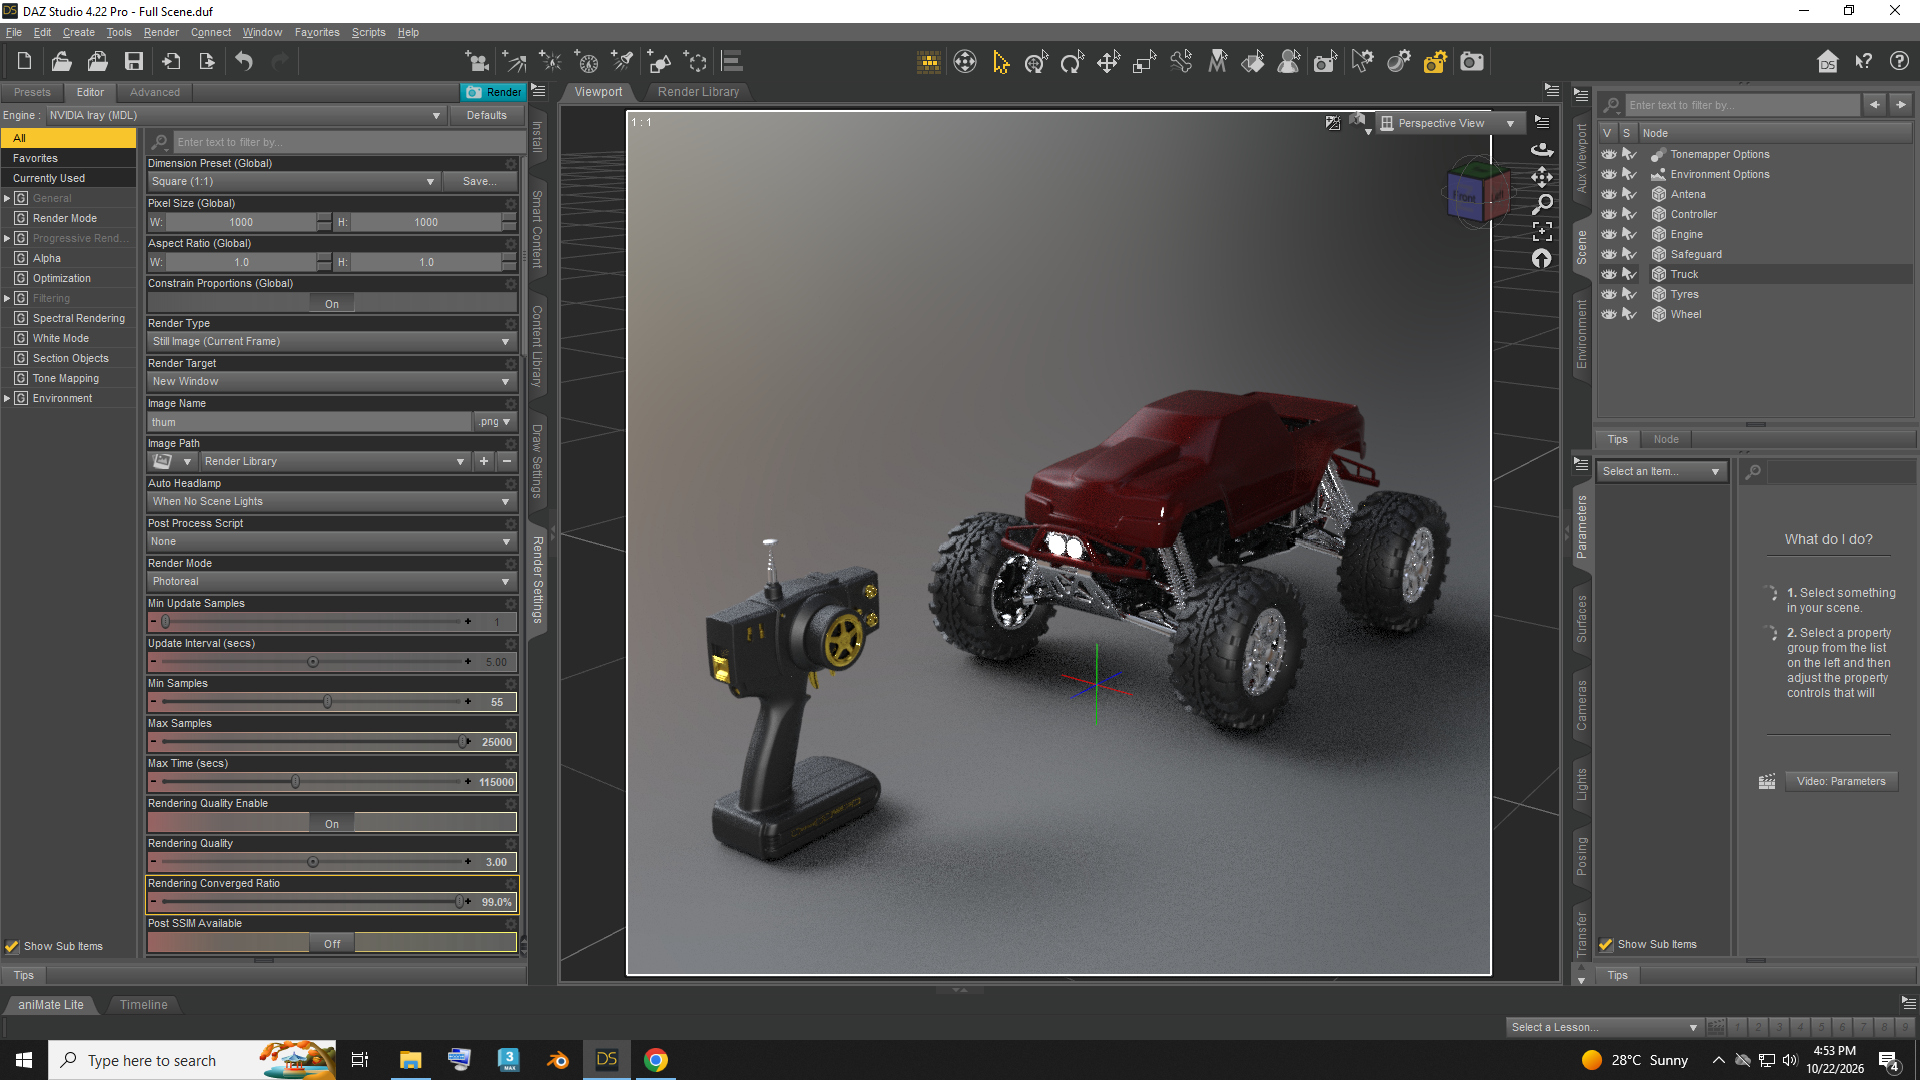Viewport: 1920px width, 1080px height.
Task: Toggle Constrain Proportions On switch
Action: [332, 304]
